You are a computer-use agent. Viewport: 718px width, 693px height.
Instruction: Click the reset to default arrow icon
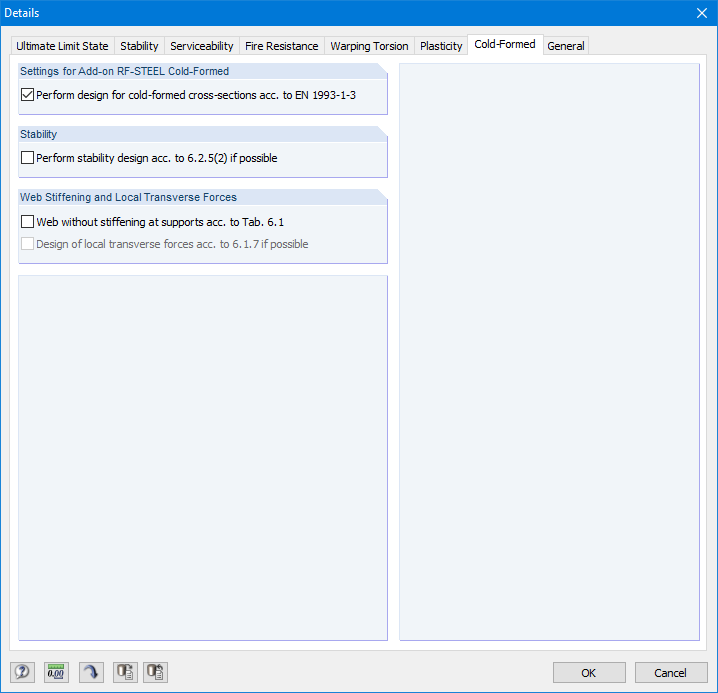click(91, 672)
